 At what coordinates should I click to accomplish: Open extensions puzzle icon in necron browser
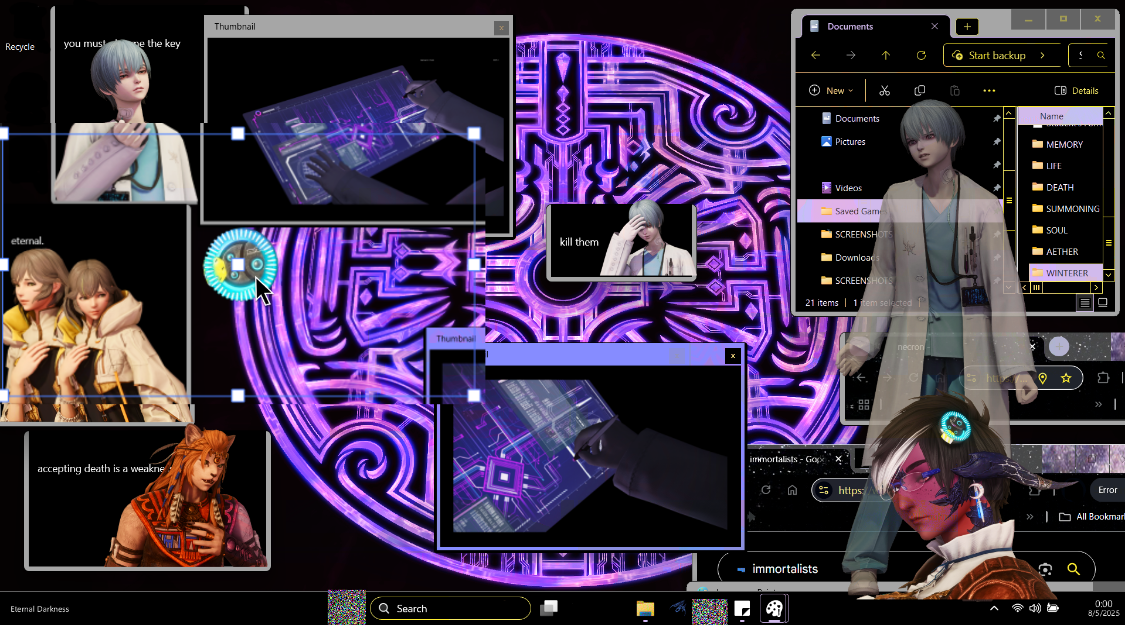pyautogui.click(x=1103, y=377)
